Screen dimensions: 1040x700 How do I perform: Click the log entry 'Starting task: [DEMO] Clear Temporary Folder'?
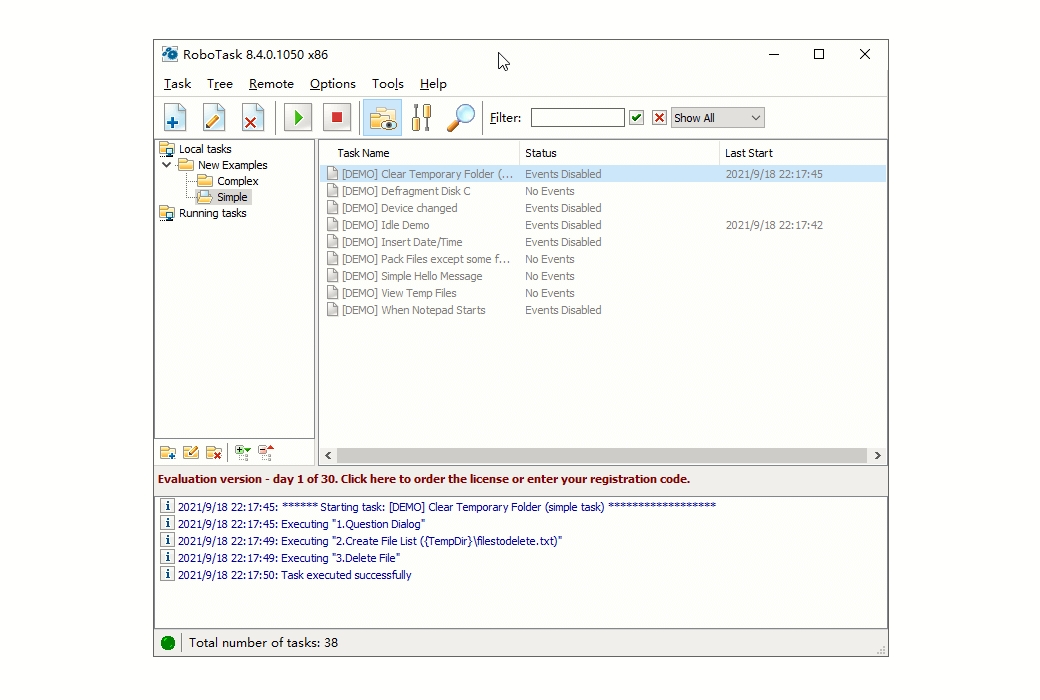(x=447, y=507)
